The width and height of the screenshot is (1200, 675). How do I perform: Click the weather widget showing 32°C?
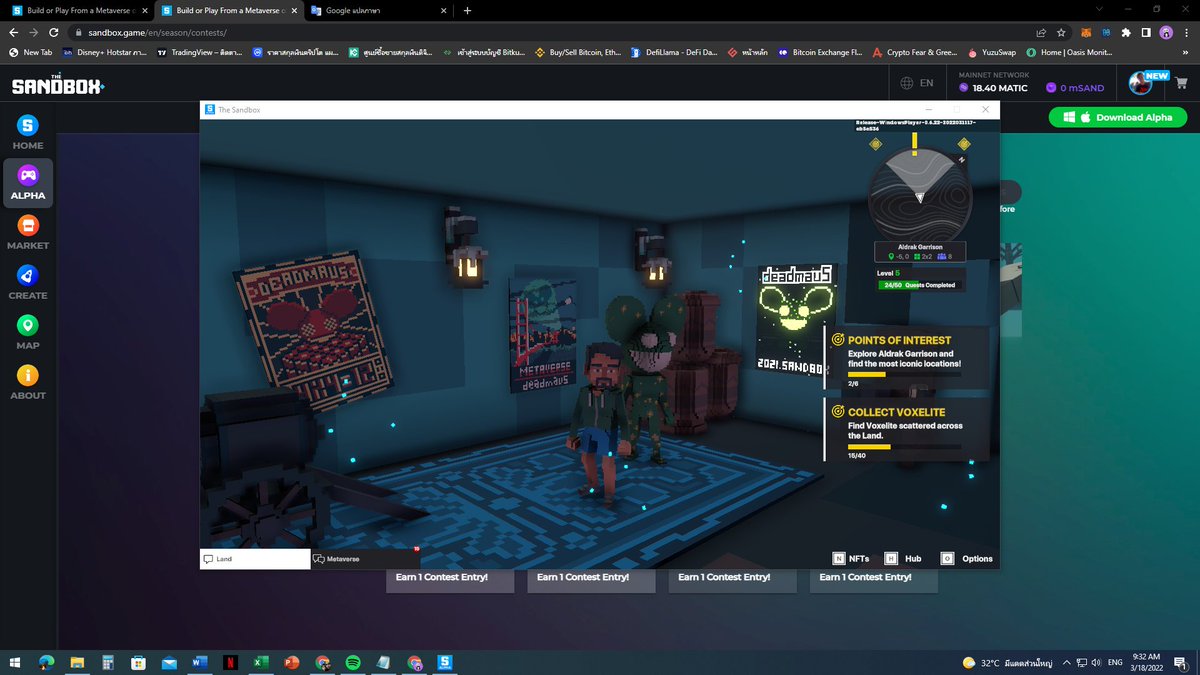coord(1008,662)
